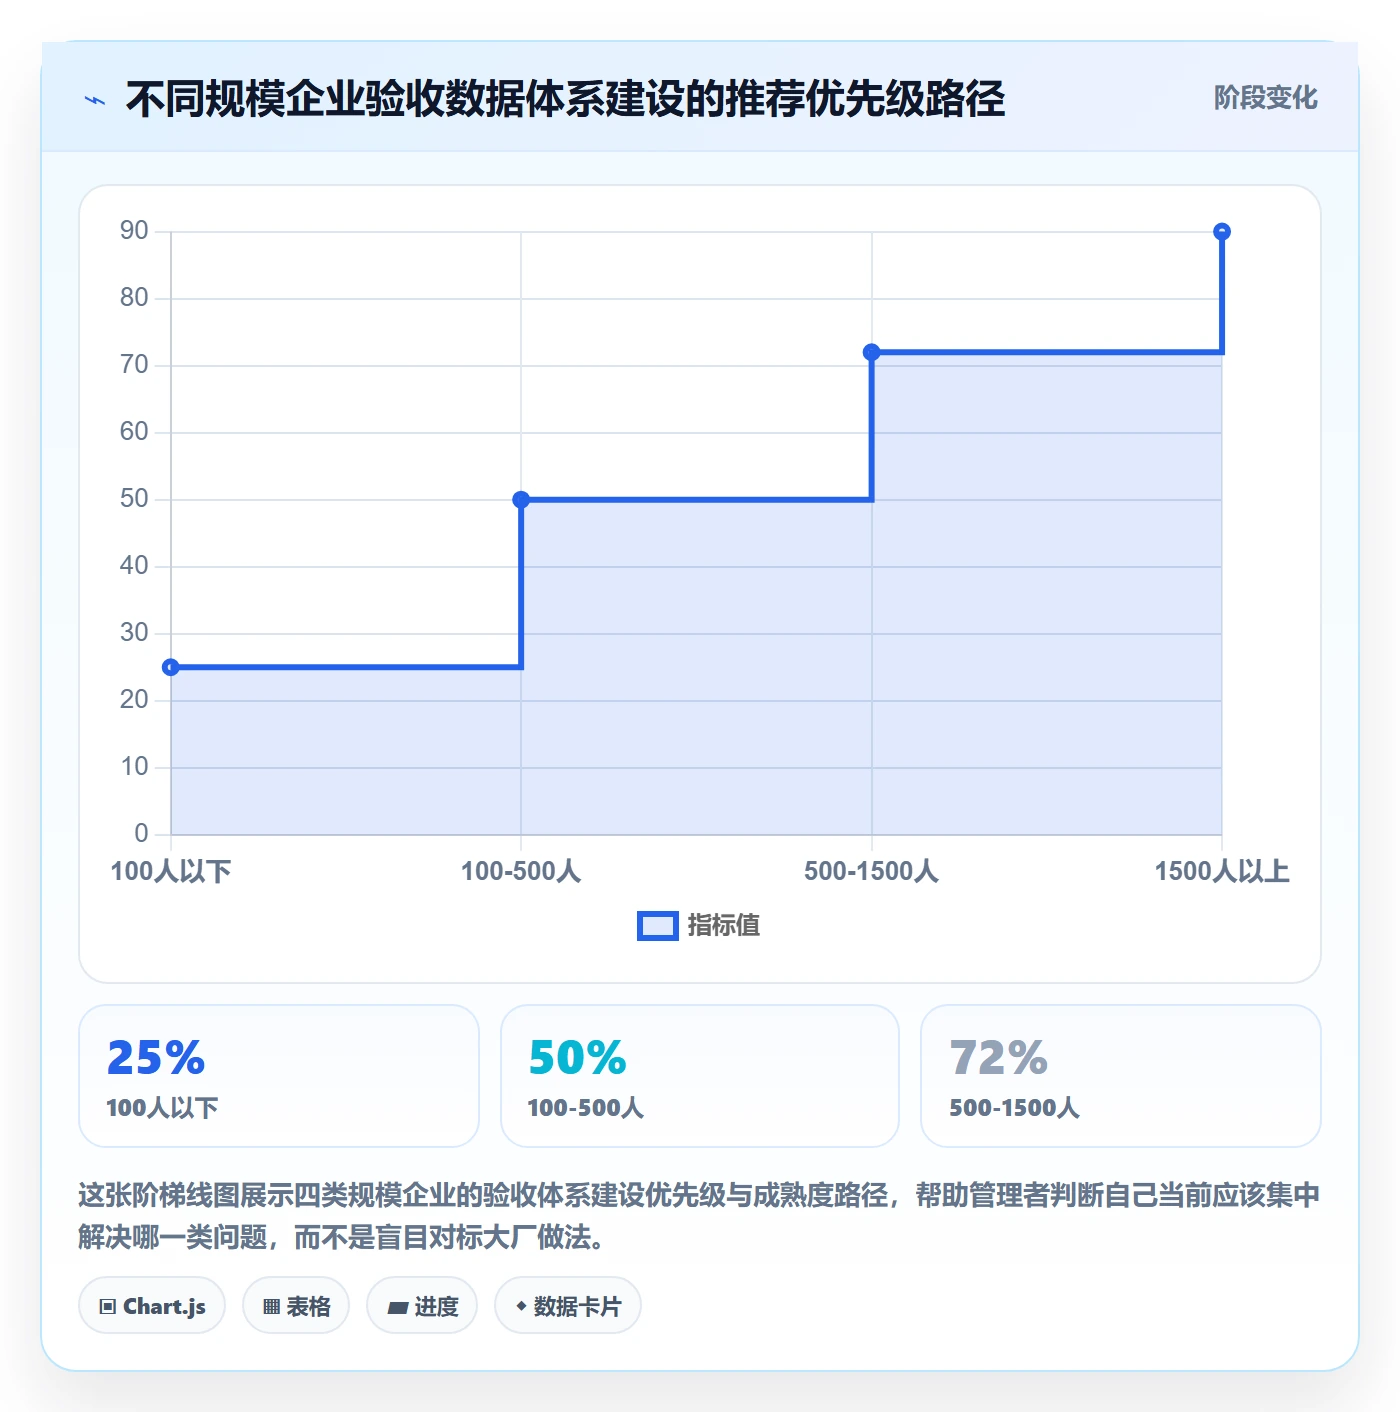Click the x-axis label 1500人以上
Image resolution: width=1400 pixels, height=1412 pixels.
point(1222,871)
